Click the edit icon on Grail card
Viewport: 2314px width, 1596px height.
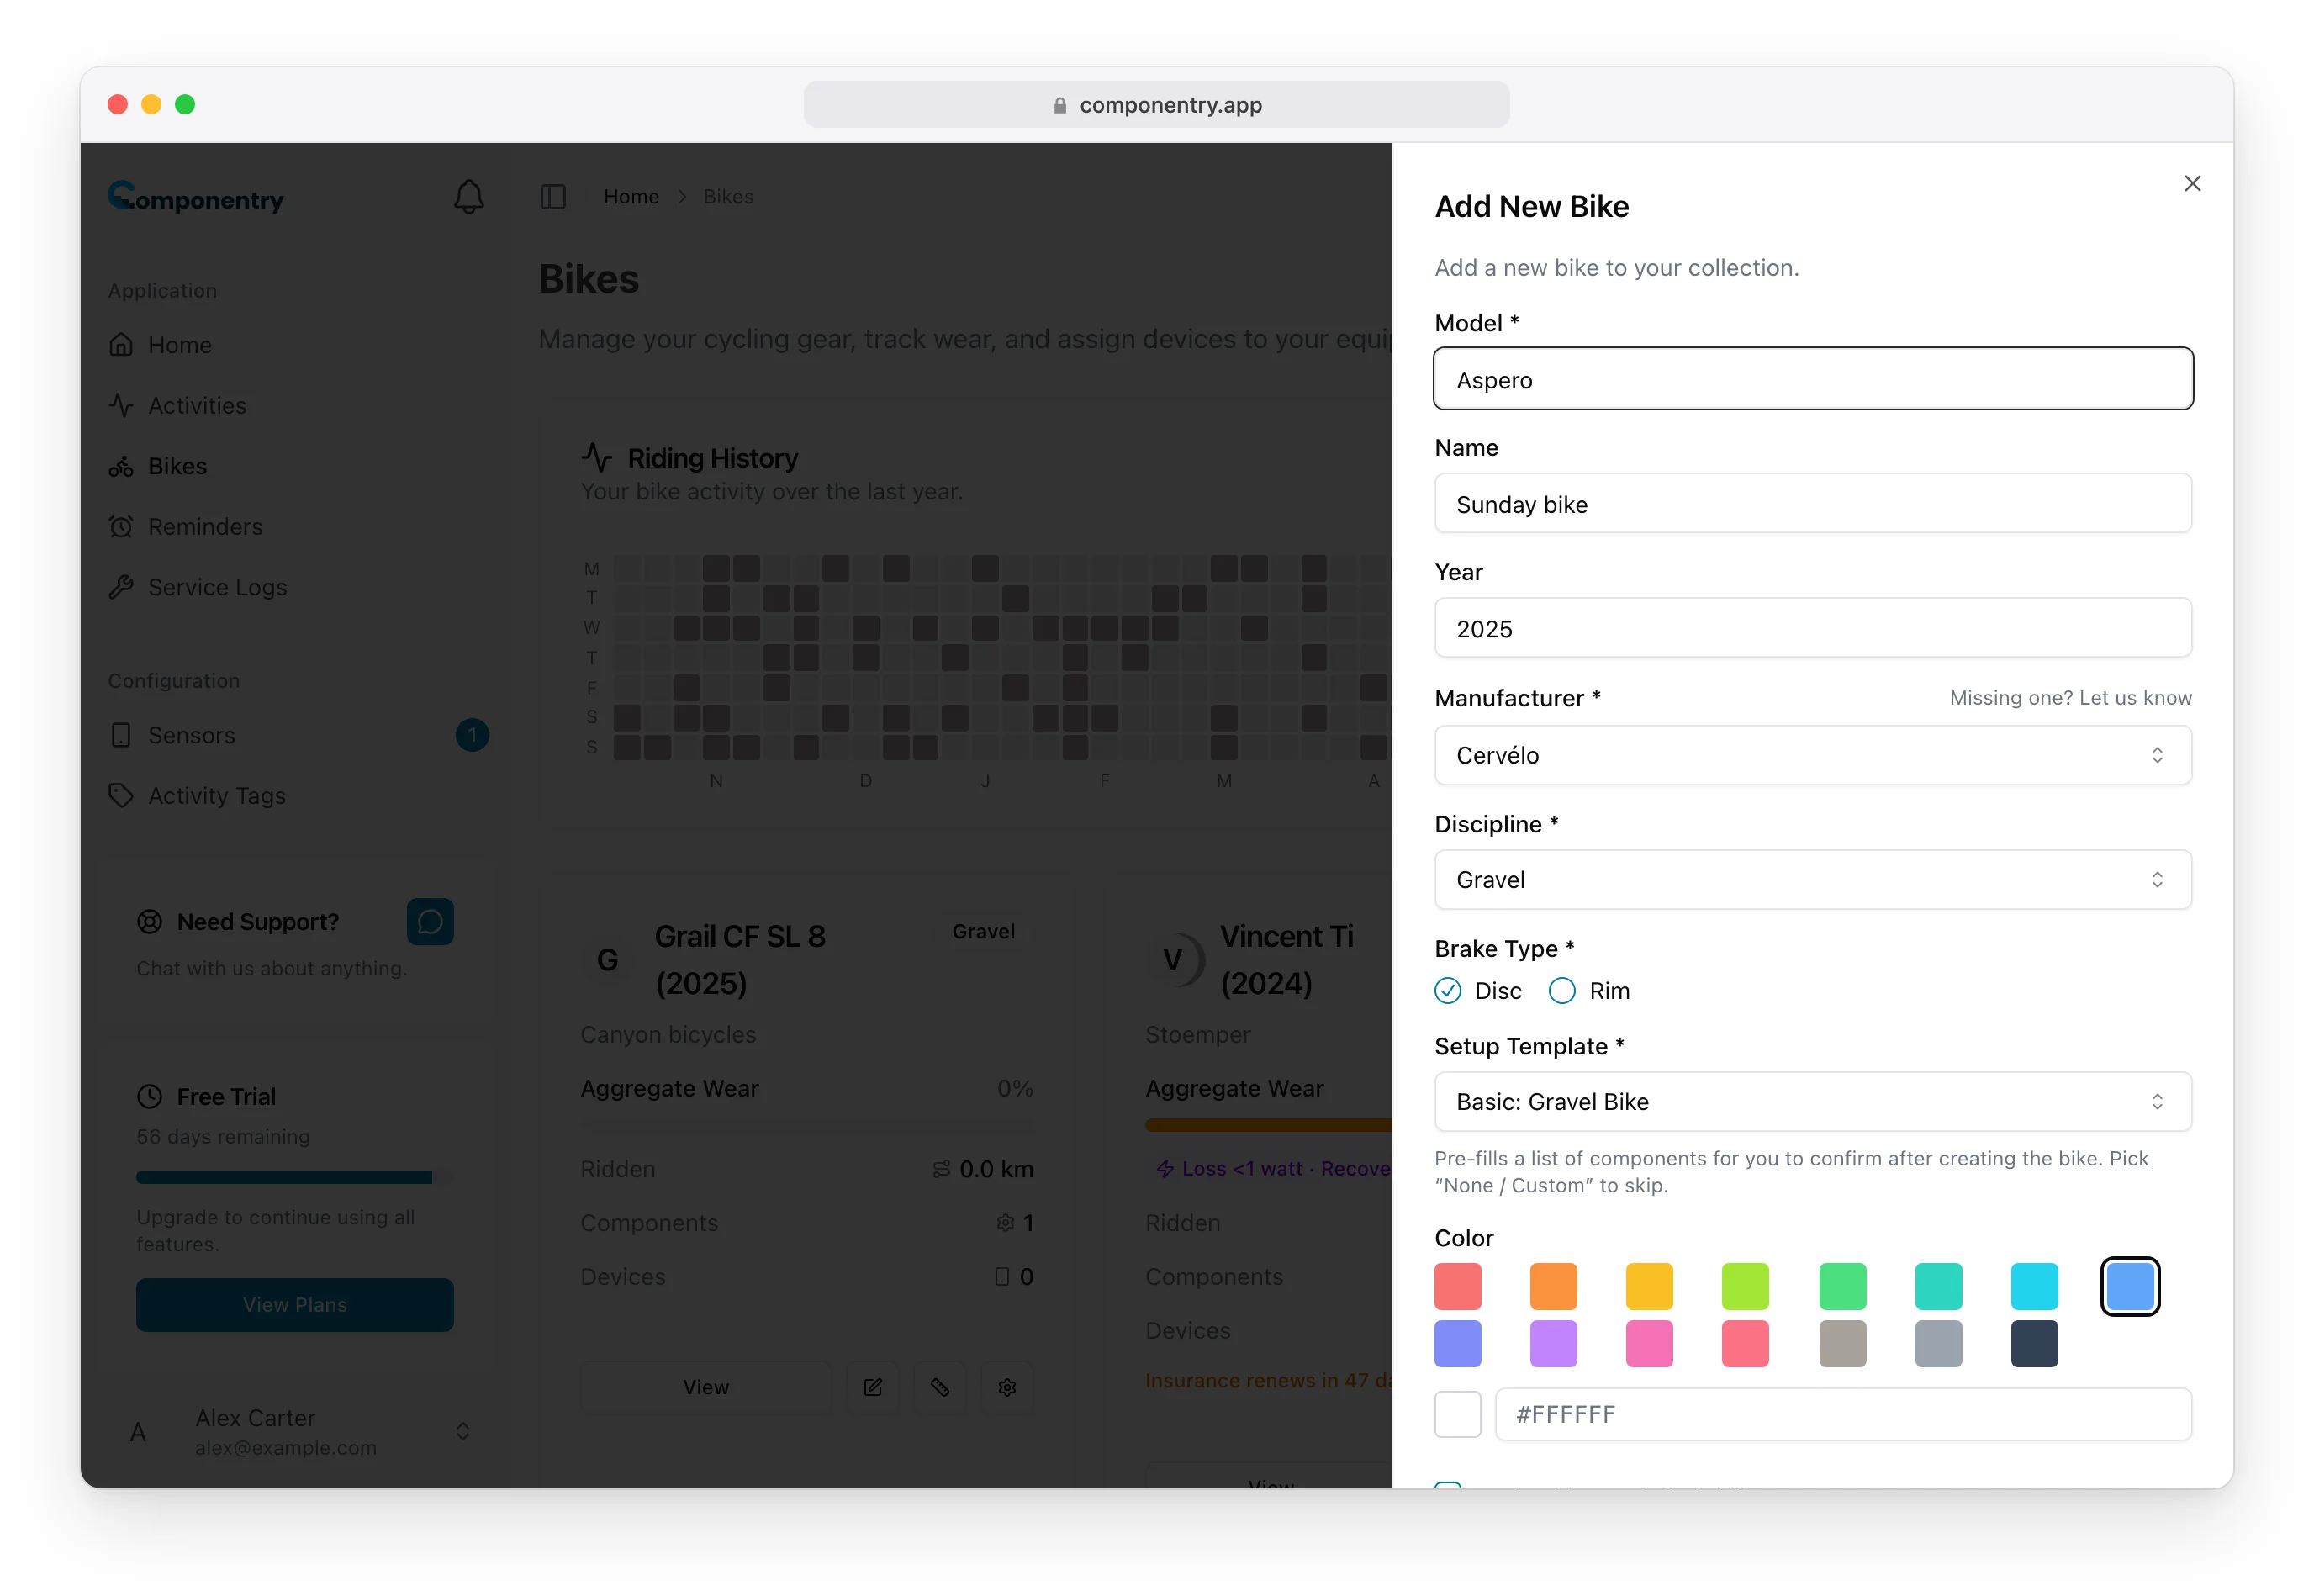coord(873,1387)
